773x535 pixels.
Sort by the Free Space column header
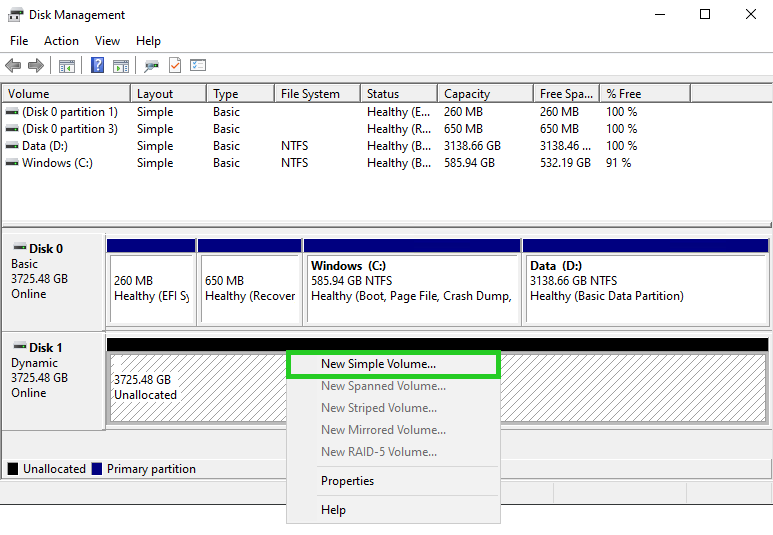pyautogui.click(x=566, y=94)
